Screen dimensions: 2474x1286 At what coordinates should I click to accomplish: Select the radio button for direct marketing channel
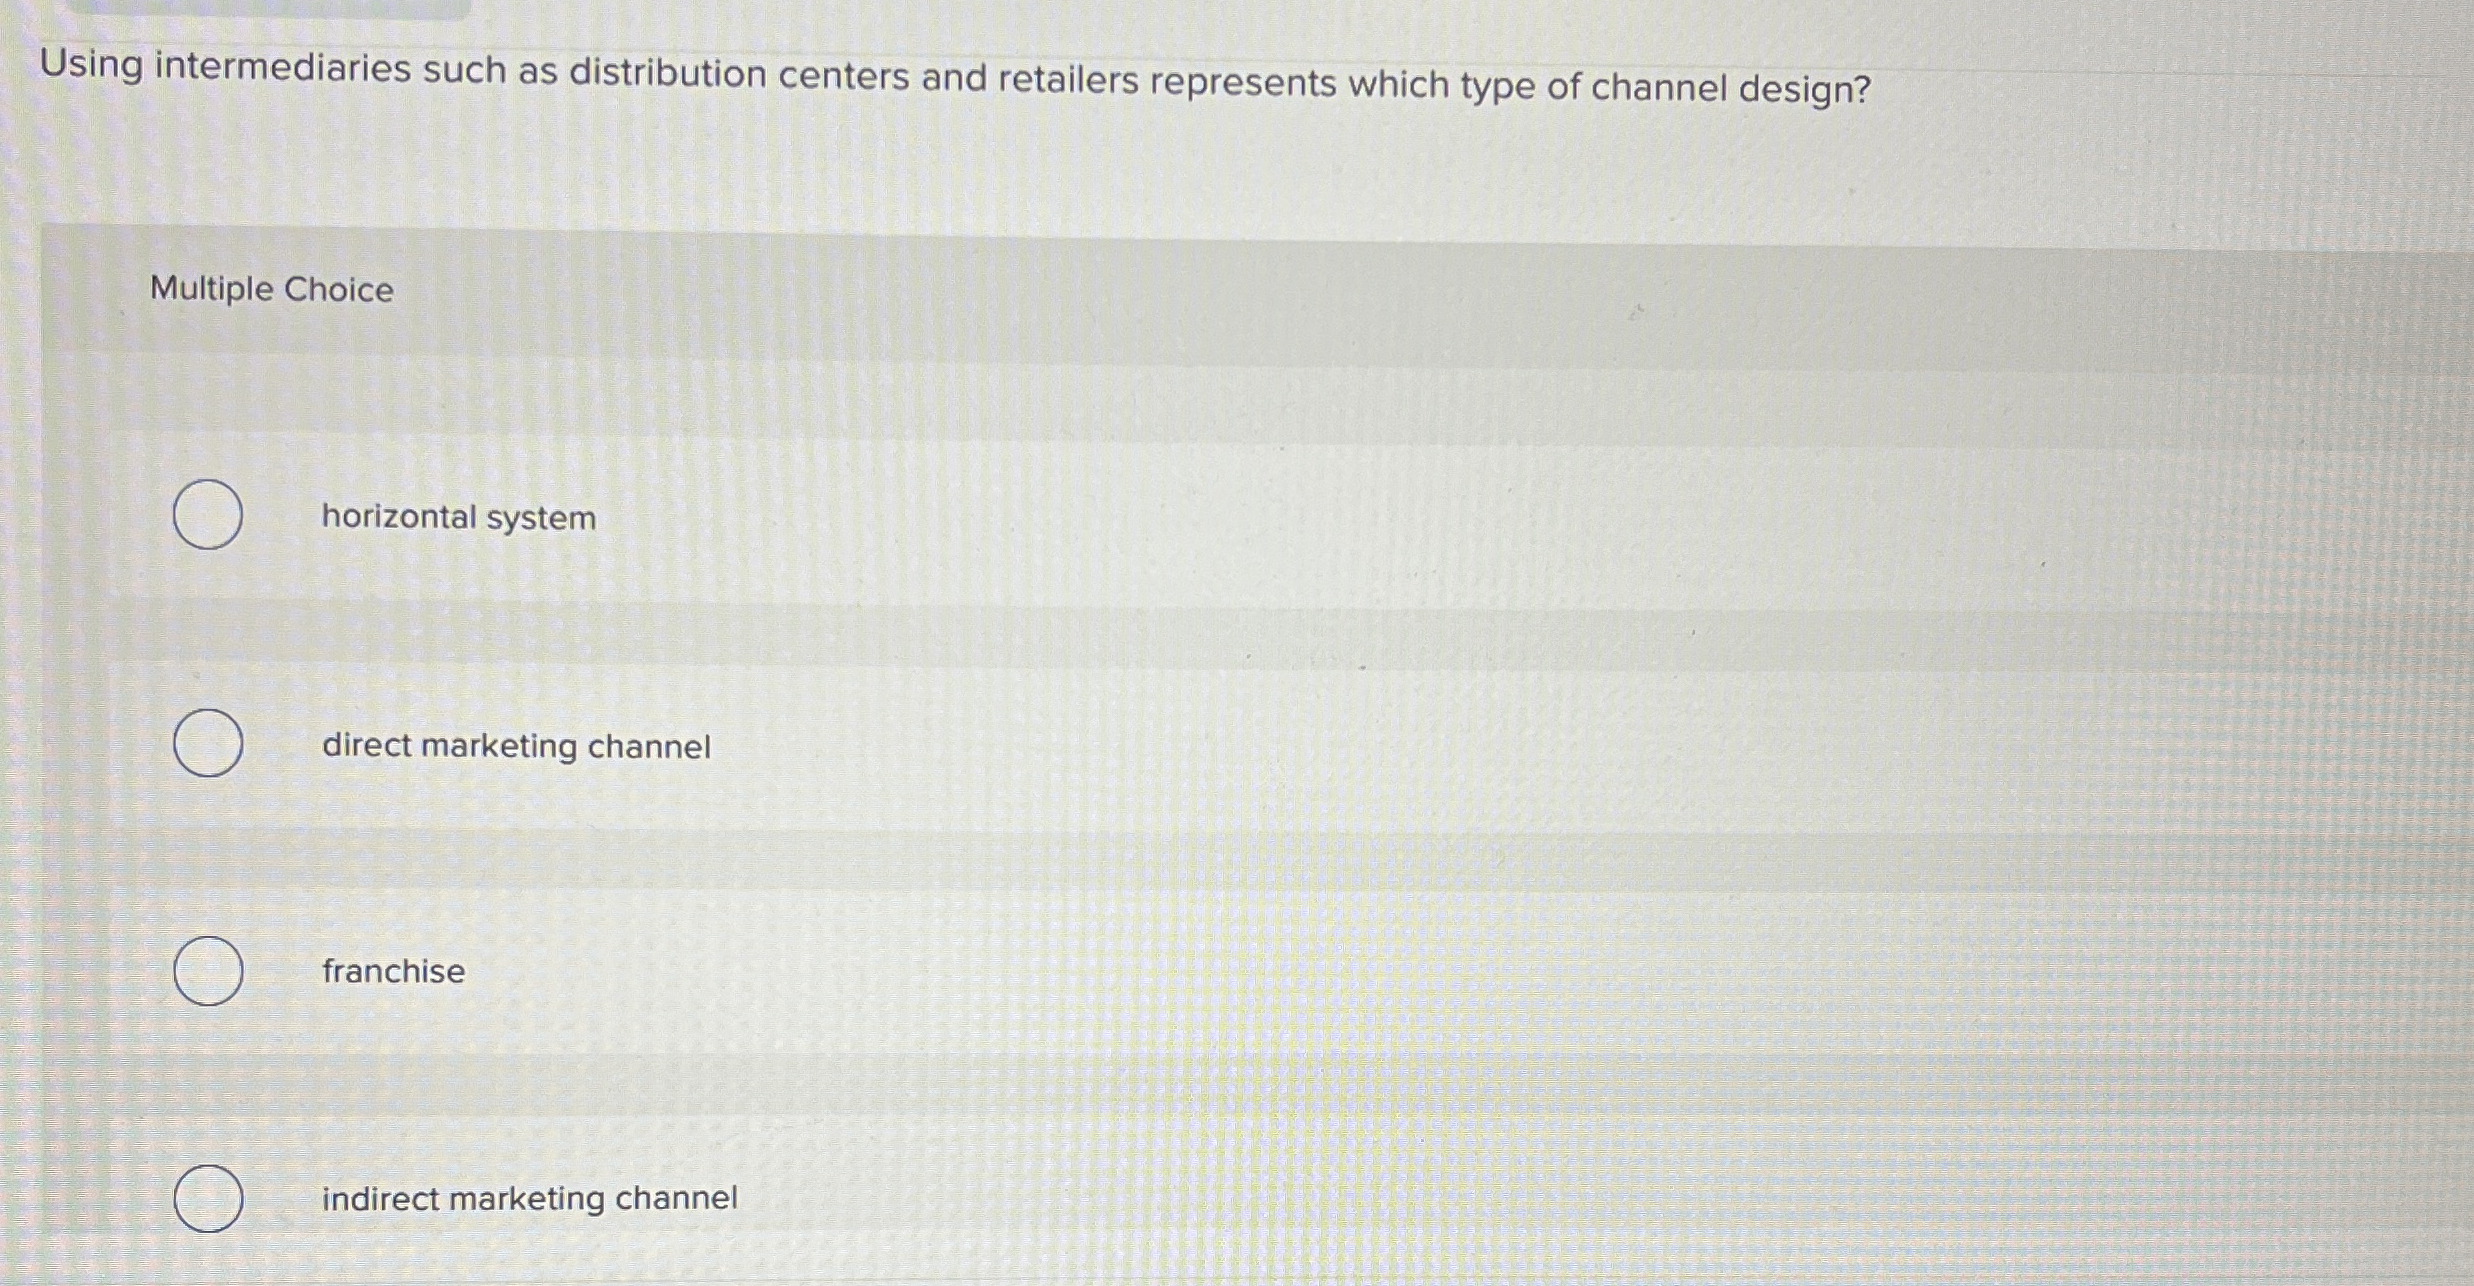(x=208, y=745)
